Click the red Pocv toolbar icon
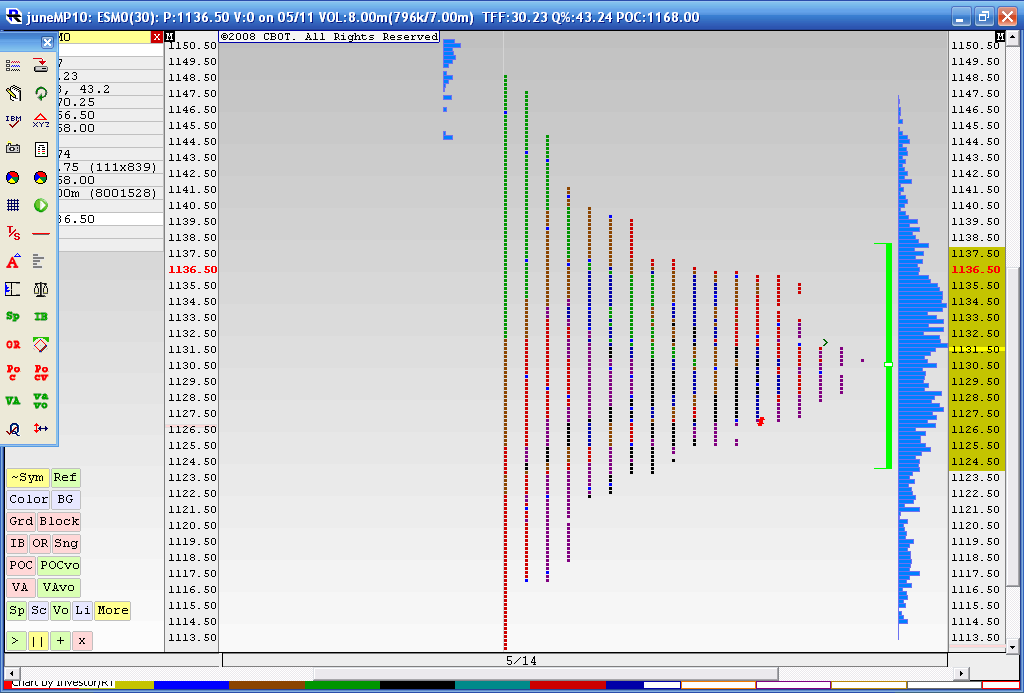This screenshot has height=693, width=1024. [40, 372]
